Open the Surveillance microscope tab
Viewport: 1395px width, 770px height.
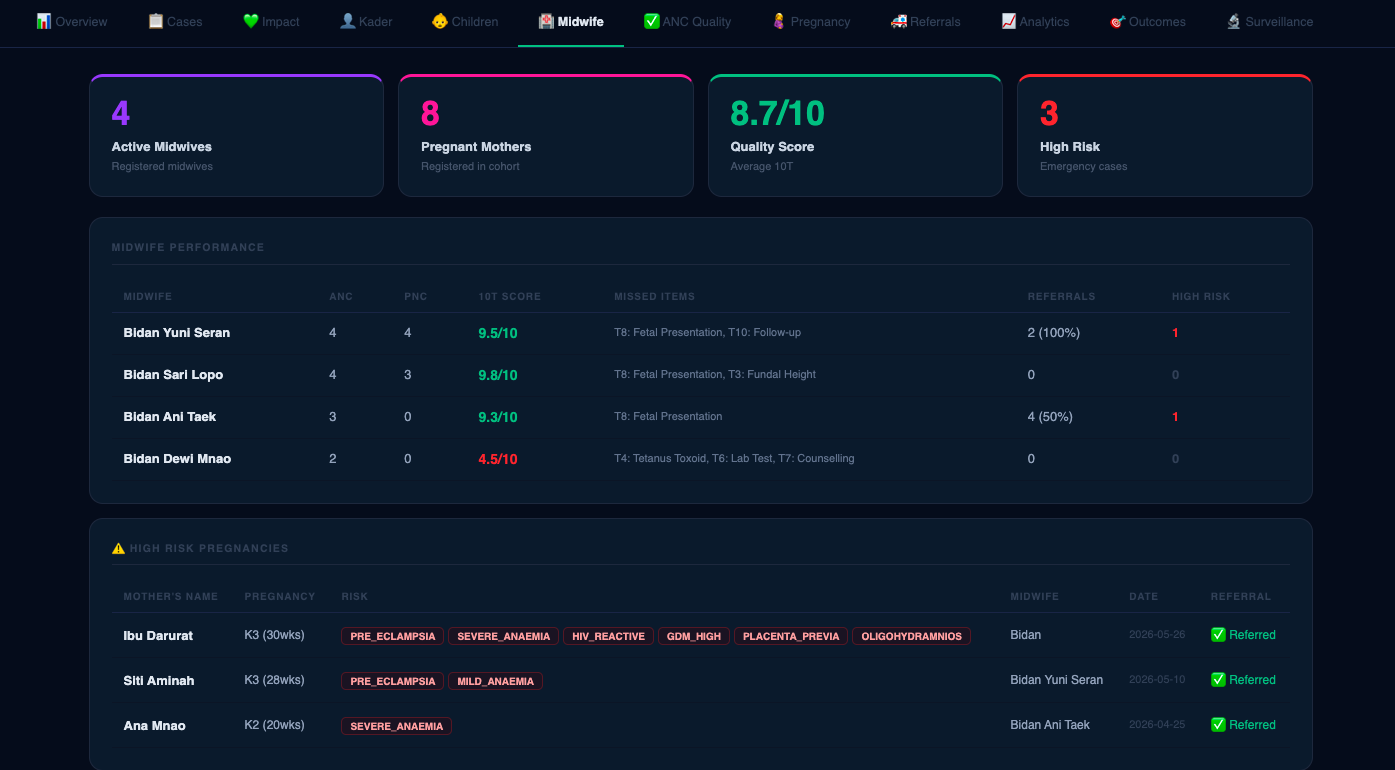(1270, 21)
